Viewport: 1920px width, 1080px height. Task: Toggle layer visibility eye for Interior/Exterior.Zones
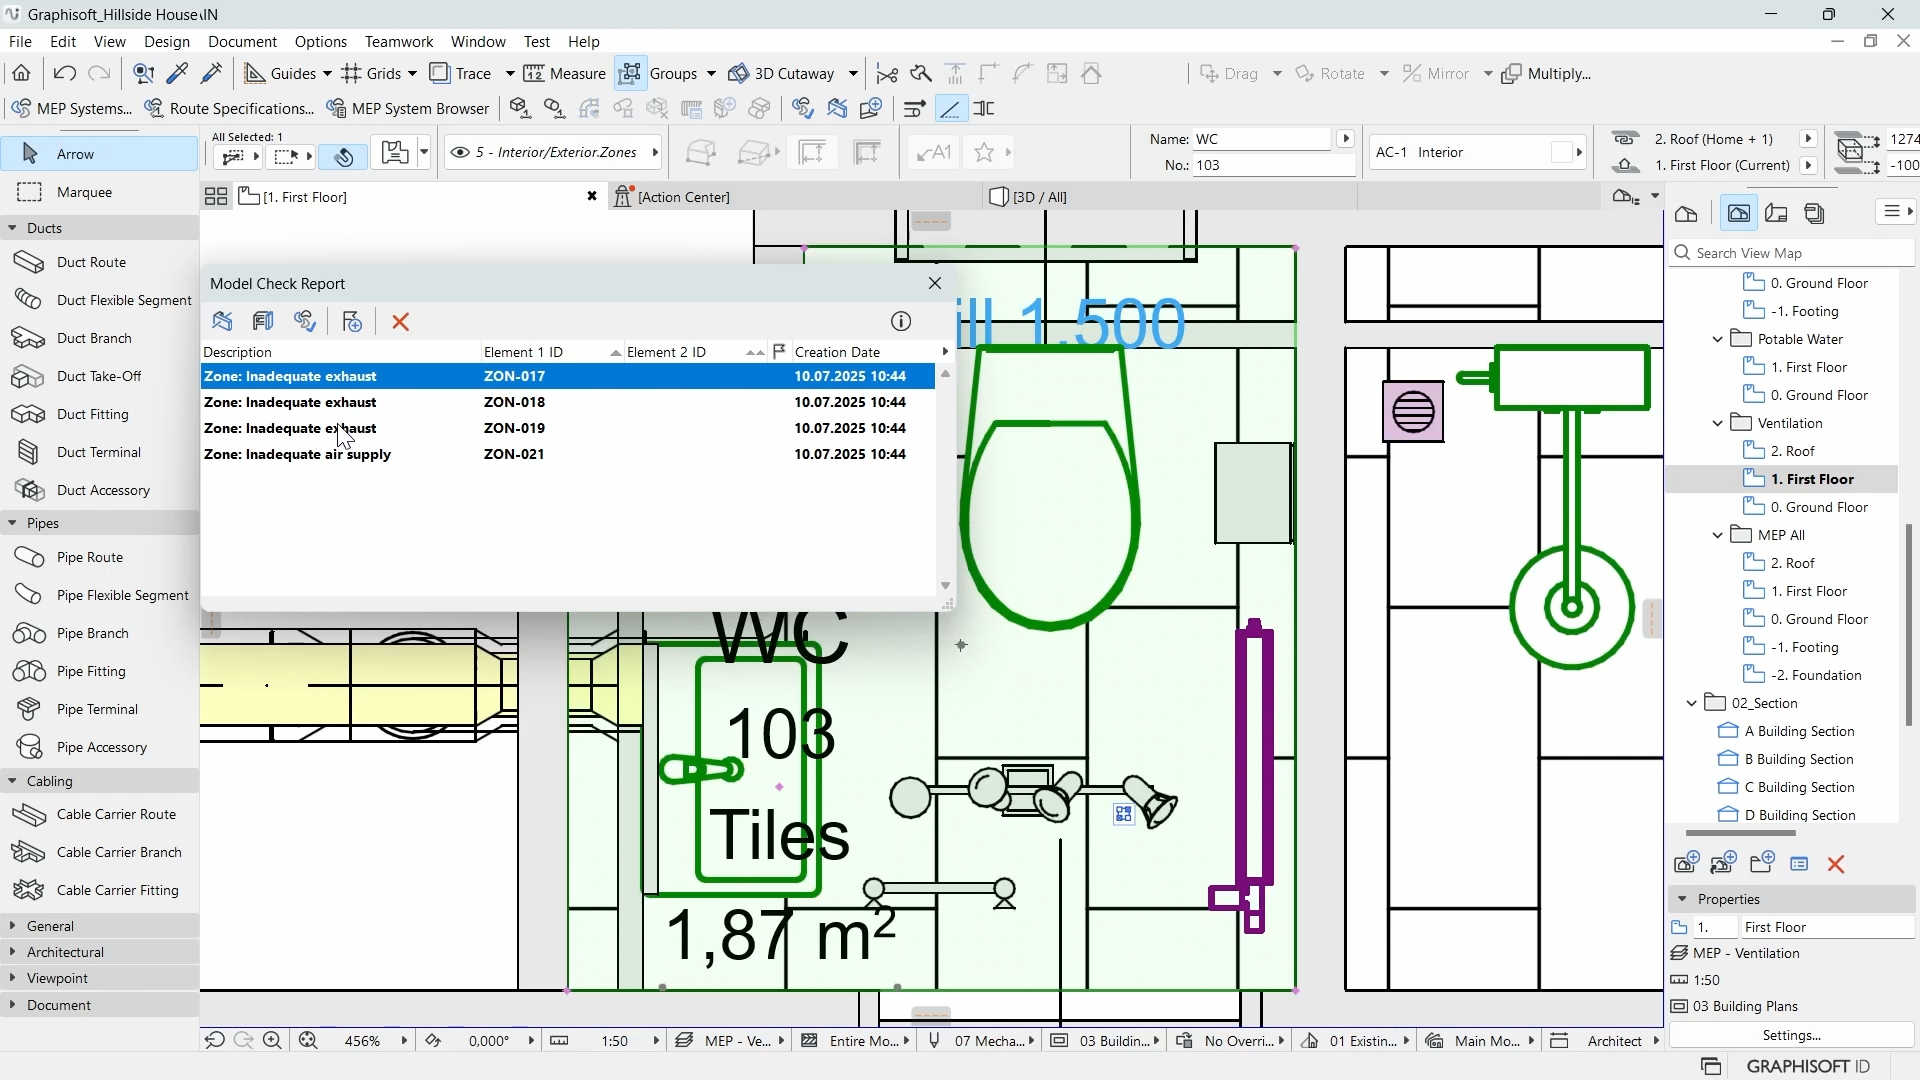(x=460, y=152)
